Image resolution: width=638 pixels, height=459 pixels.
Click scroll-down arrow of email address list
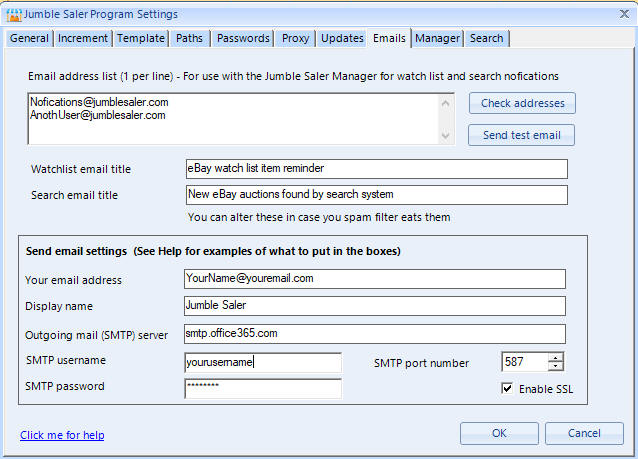446,136
